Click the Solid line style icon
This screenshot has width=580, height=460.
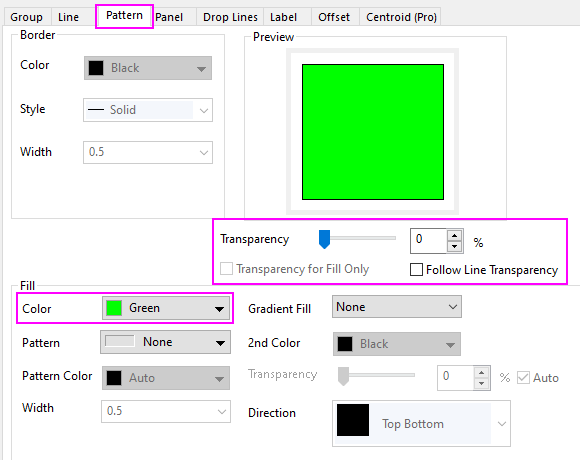point(96,110)
